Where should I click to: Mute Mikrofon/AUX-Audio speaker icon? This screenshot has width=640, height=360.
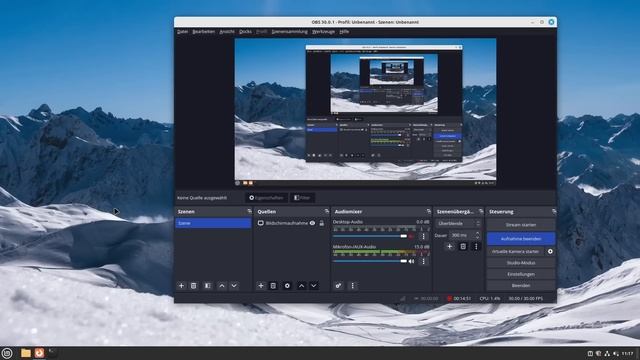[411, 261]
